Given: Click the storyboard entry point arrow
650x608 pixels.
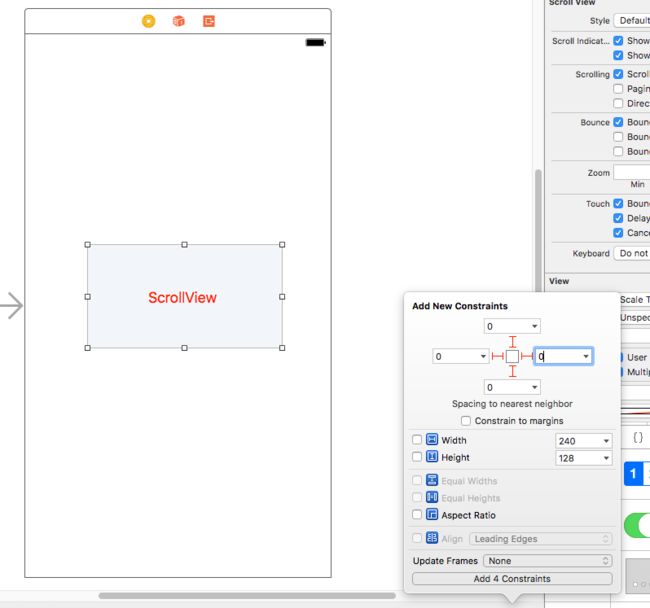Looking at the screenshot, I should click(x=12, y=306).
